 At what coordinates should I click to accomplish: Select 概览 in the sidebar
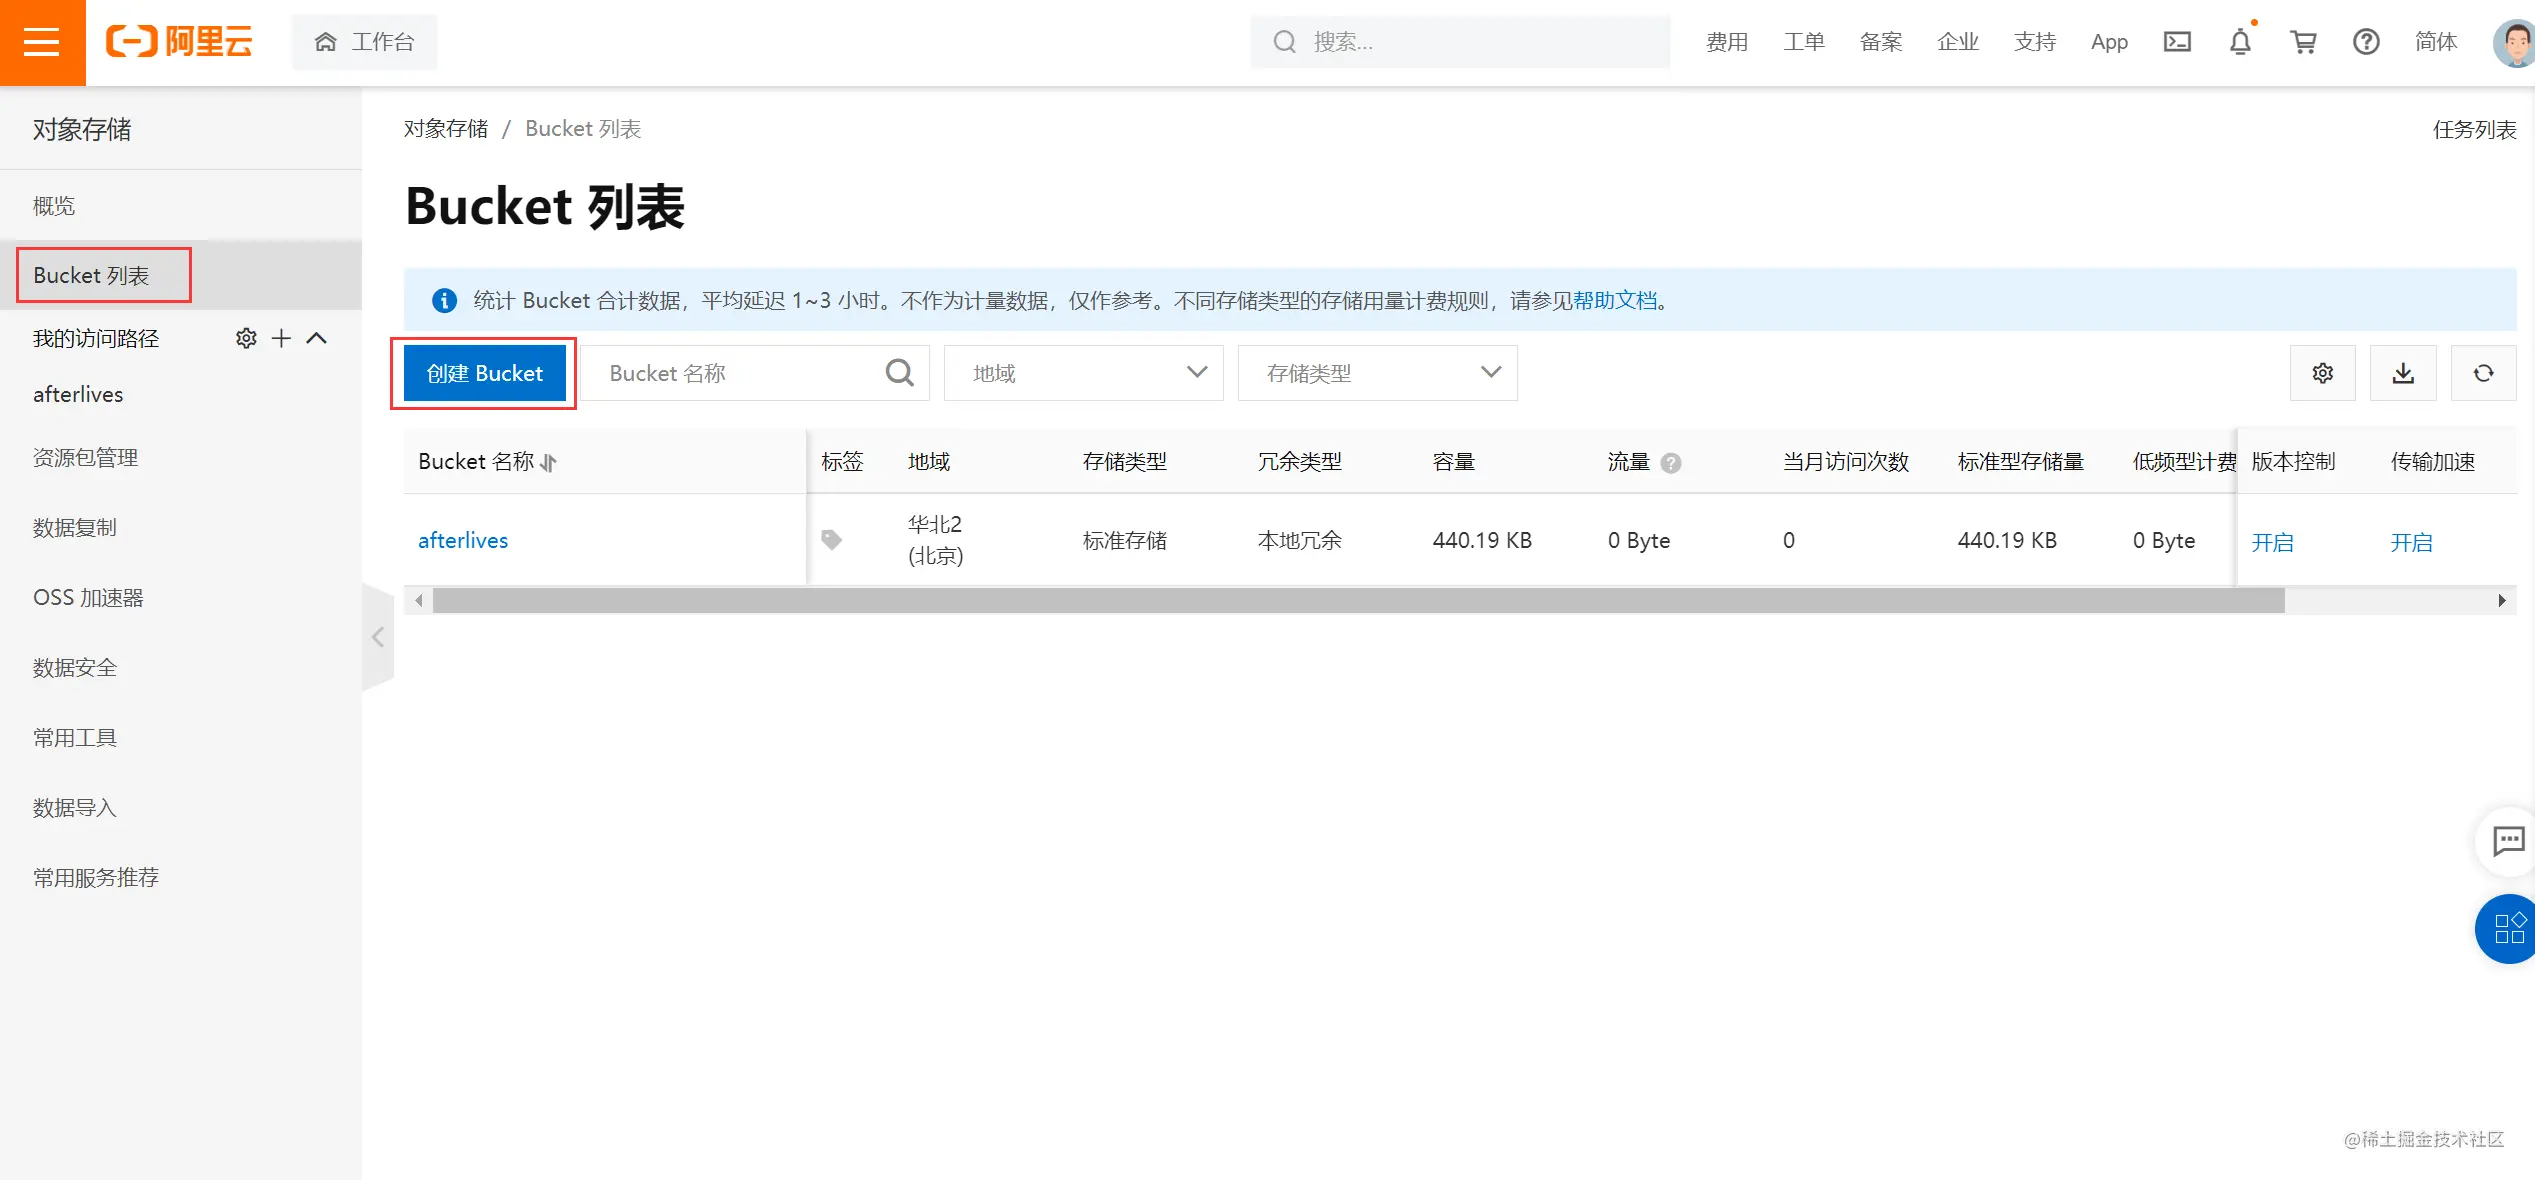[x=181, y=206]
